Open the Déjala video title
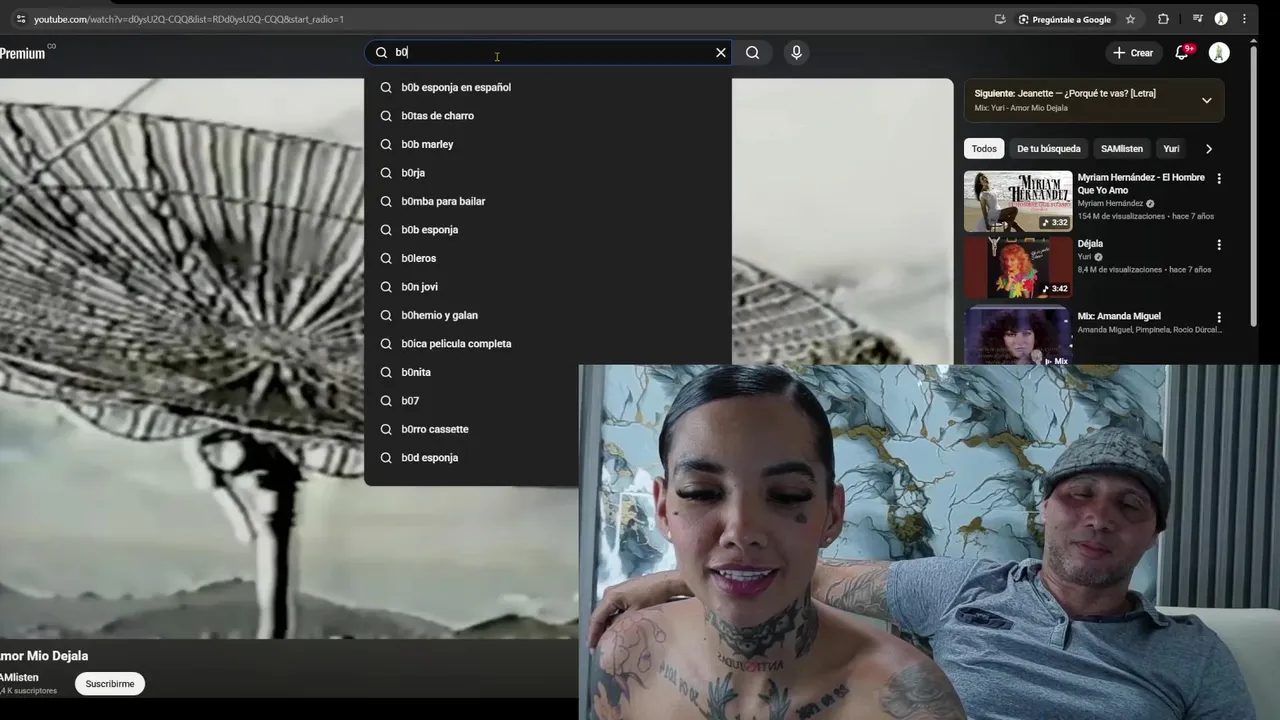 tap(1090, 244)
